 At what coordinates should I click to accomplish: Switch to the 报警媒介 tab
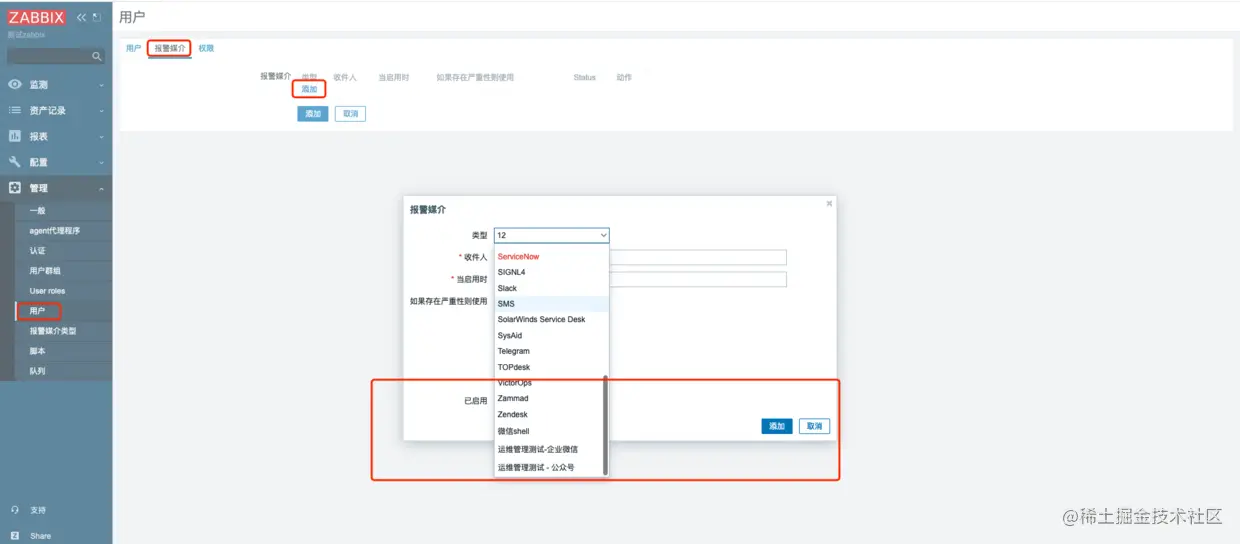(x=170, y=48)
